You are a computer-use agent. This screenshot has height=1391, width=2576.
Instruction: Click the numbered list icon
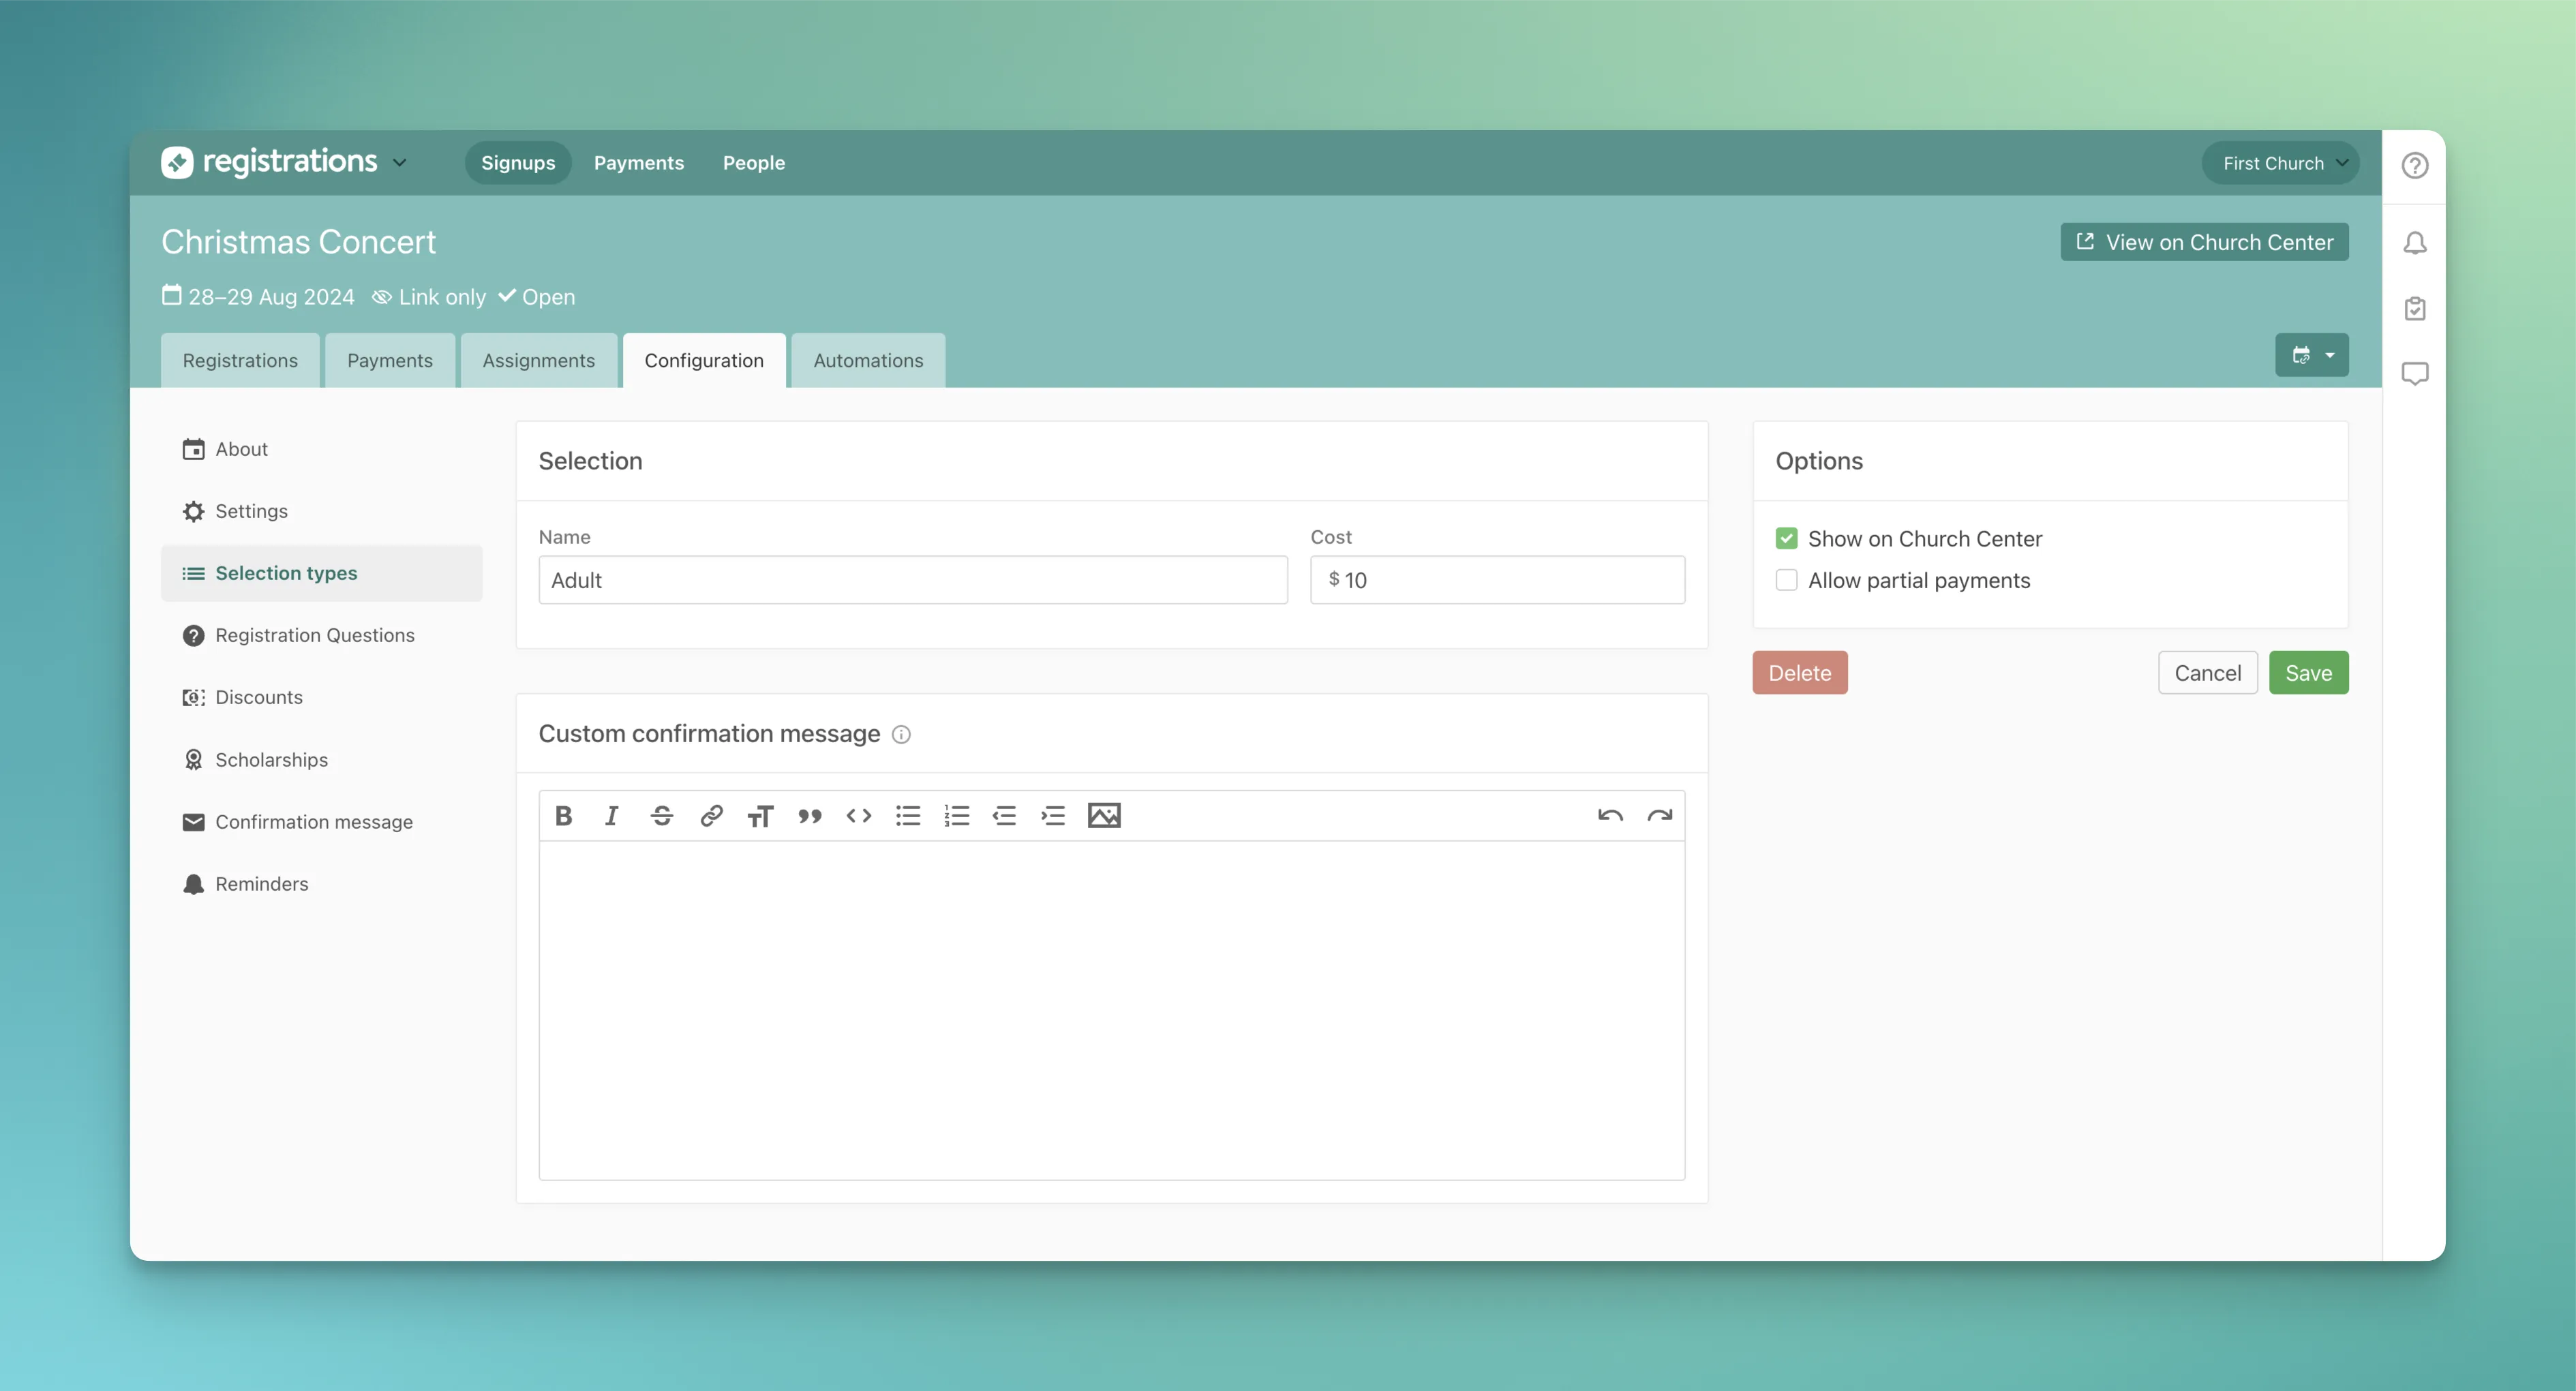[956, 816]
